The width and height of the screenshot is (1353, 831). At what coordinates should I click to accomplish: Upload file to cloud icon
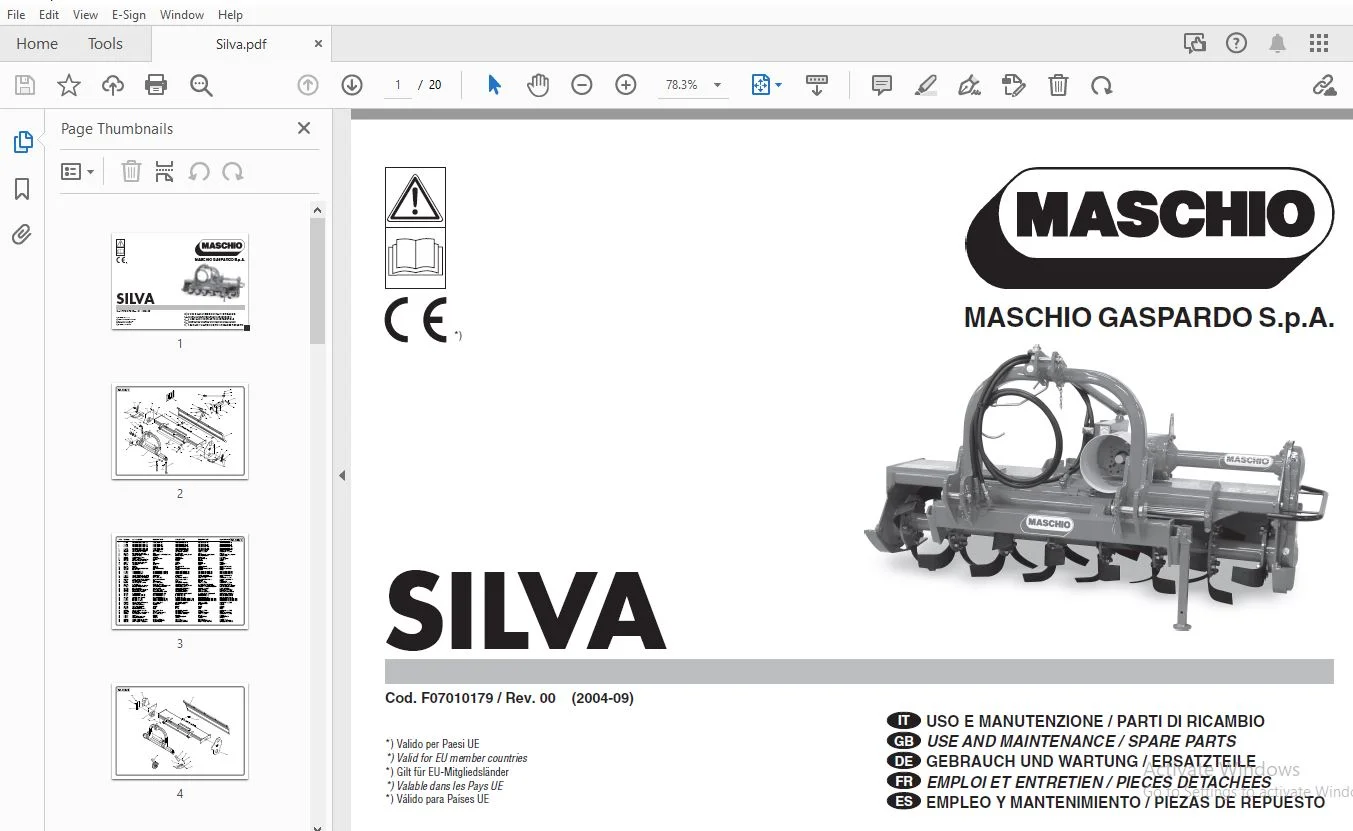(x=113, y=85)
